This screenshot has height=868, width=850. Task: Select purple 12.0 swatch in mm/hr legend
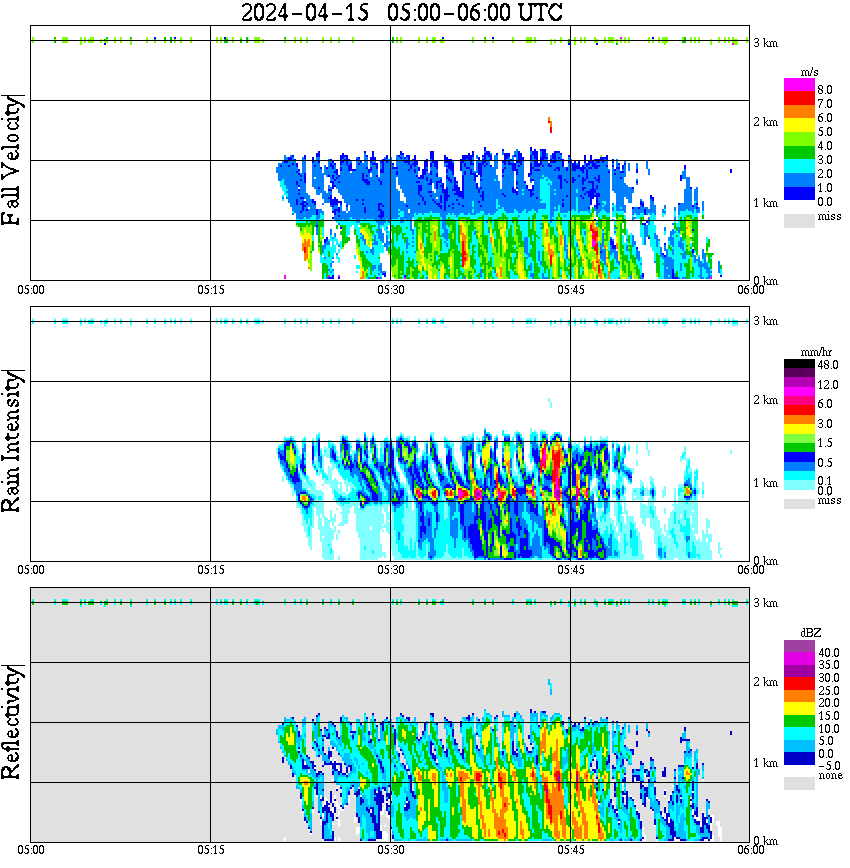(x=799, y=383)
